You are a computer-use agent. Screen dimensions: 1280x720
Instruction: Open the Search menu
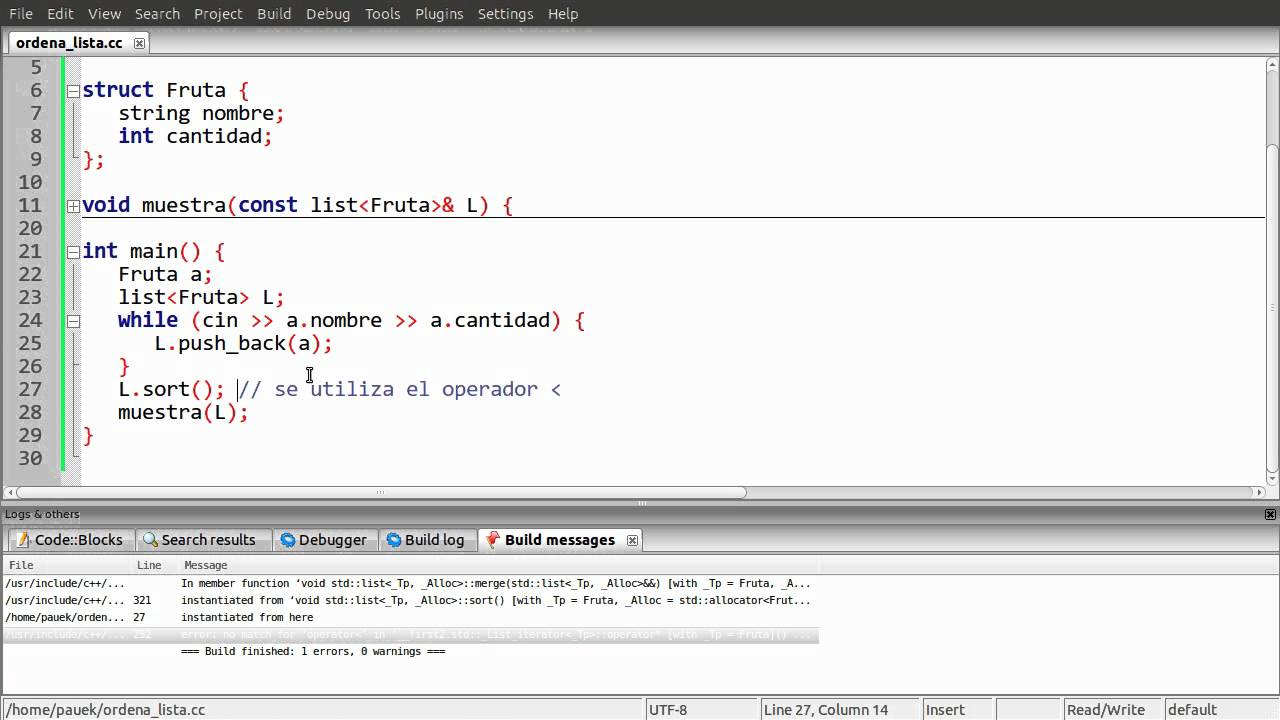157,13
